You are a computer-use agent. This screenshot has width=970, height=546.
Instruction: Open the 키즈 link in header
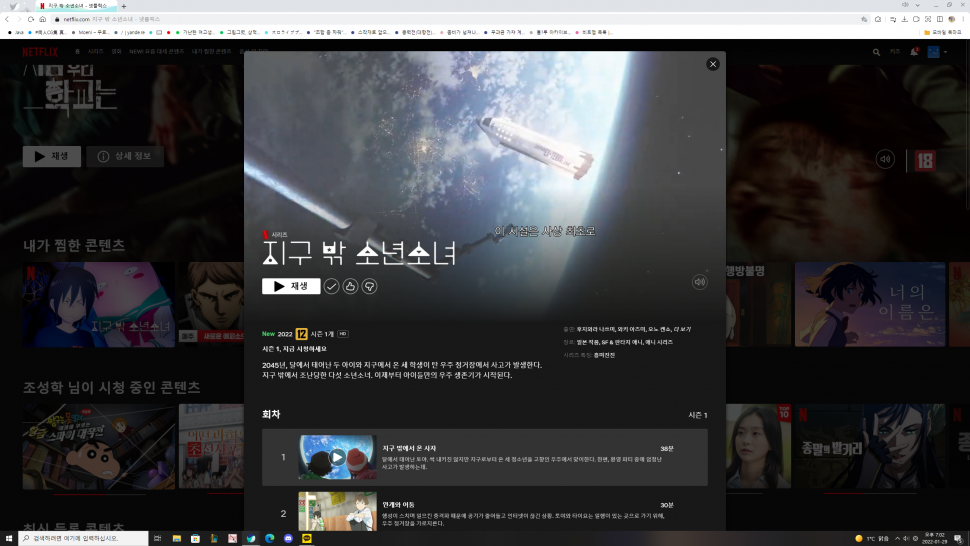click(x=895, y=52)
